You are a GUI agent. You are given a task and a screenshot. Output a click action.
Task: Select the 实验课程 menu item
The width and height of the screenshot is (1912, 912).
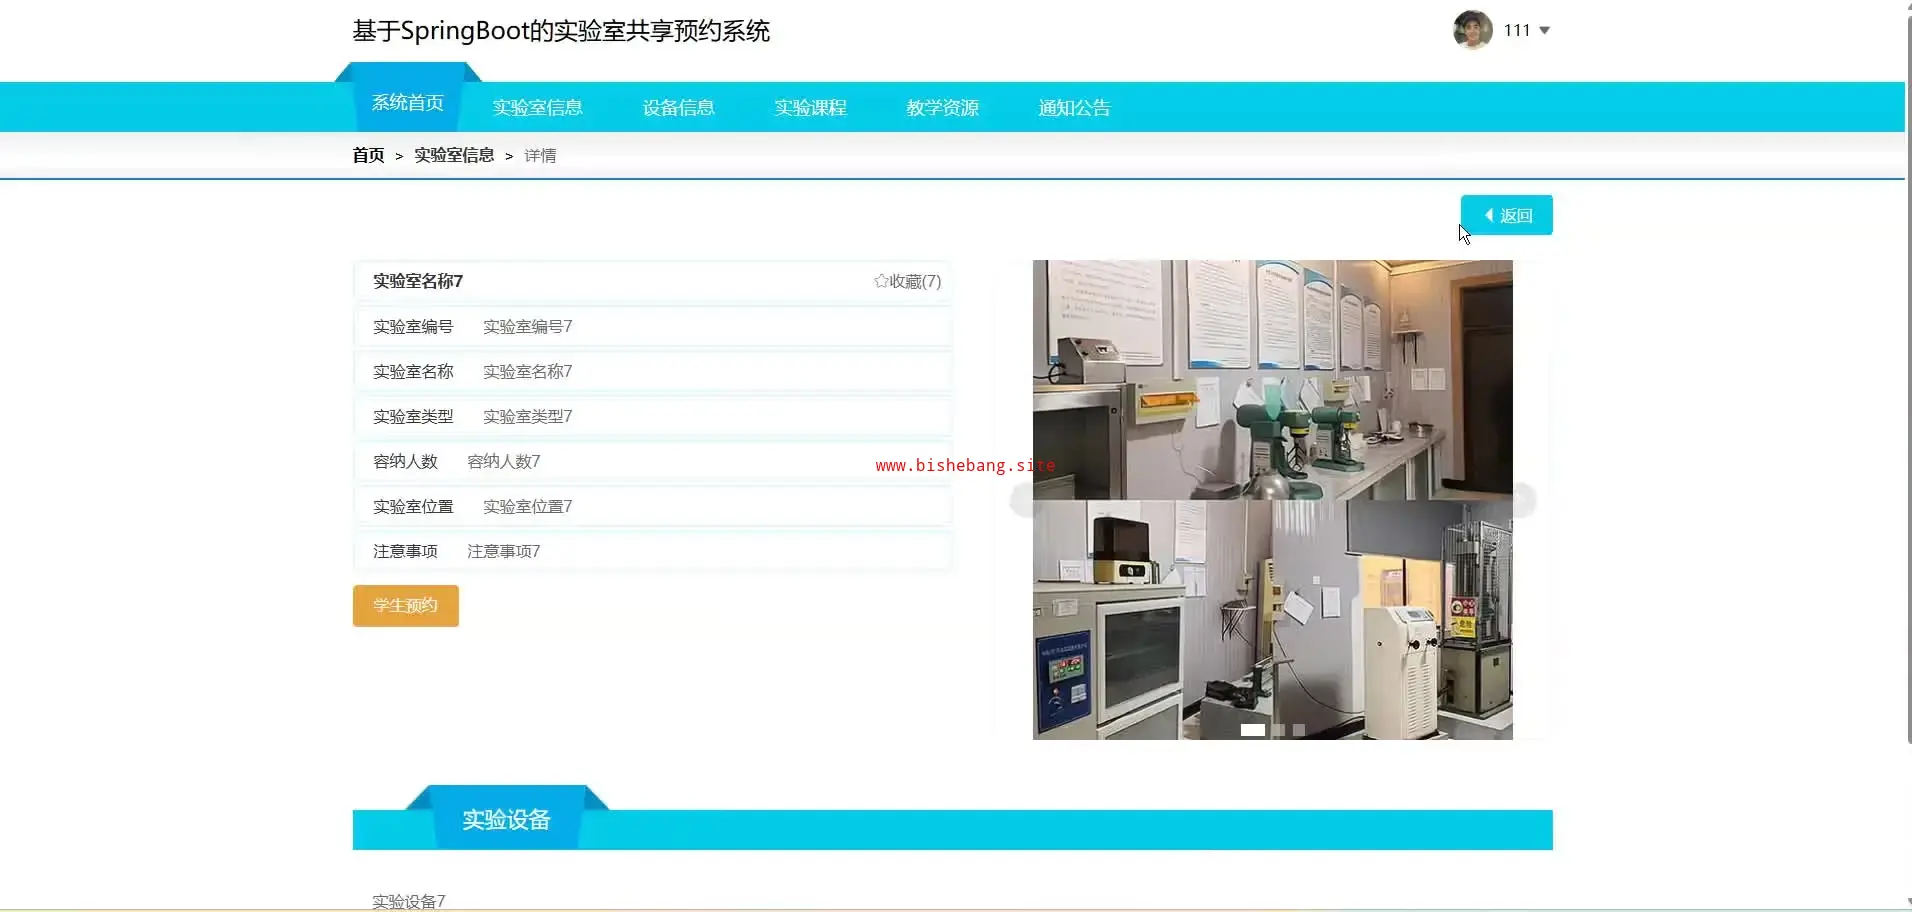click(x=810, y=108)
